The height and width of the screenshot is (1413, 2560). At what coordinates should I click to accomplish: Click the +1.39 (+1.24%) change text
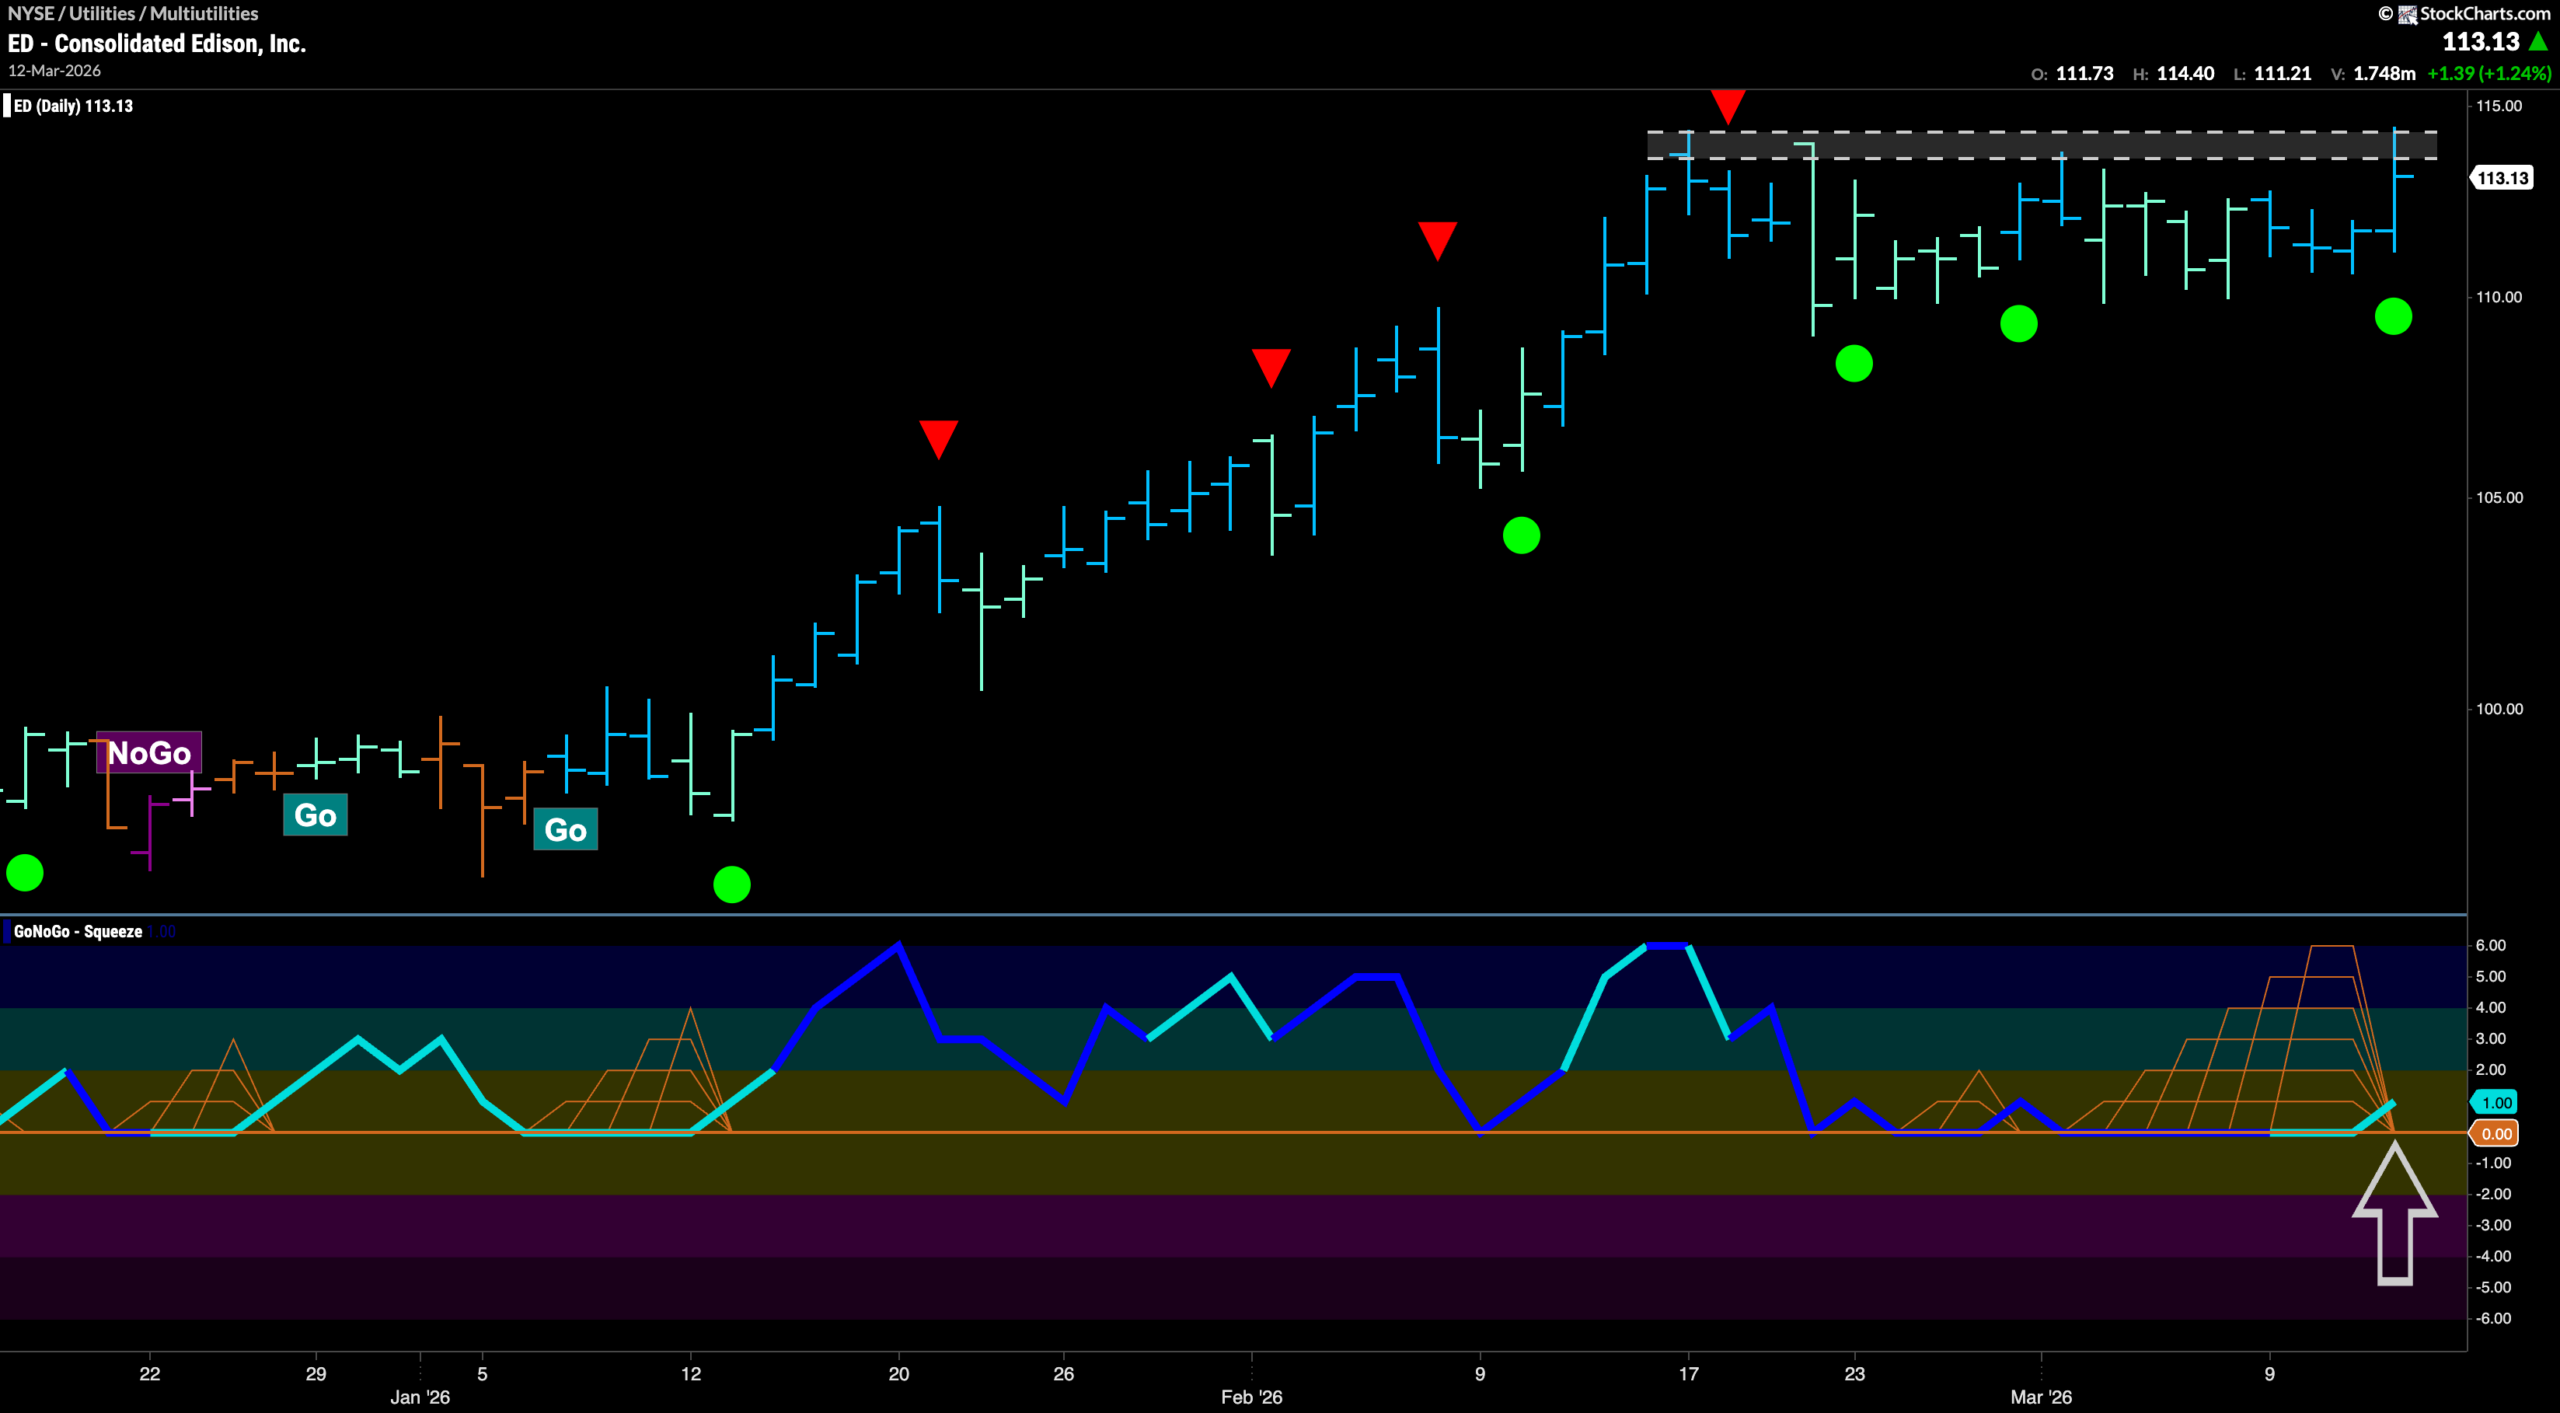[2489, 74]
